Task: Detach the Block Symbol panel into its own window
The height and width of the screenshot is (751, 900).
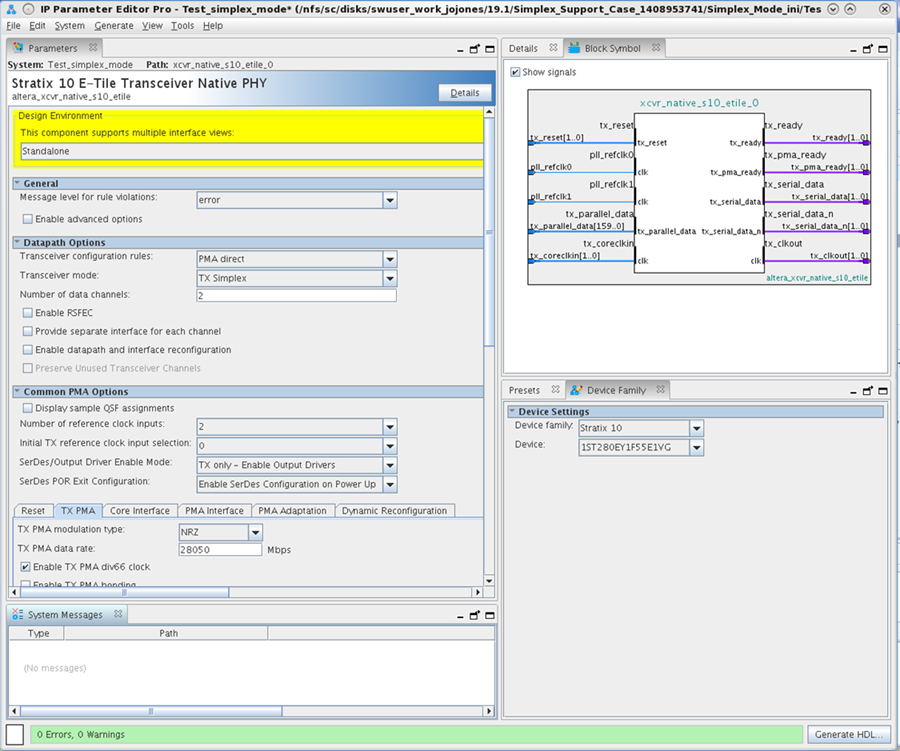Action: 866,48
